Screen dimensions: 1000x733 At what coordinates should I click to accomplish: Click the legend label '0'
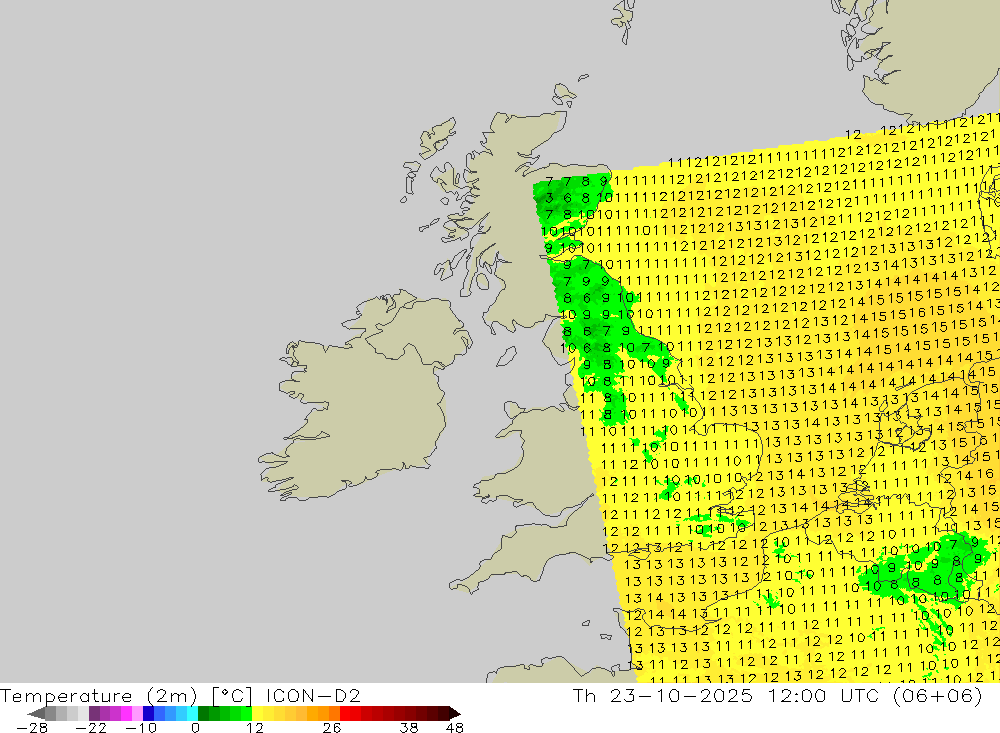[x=195, y=727]
